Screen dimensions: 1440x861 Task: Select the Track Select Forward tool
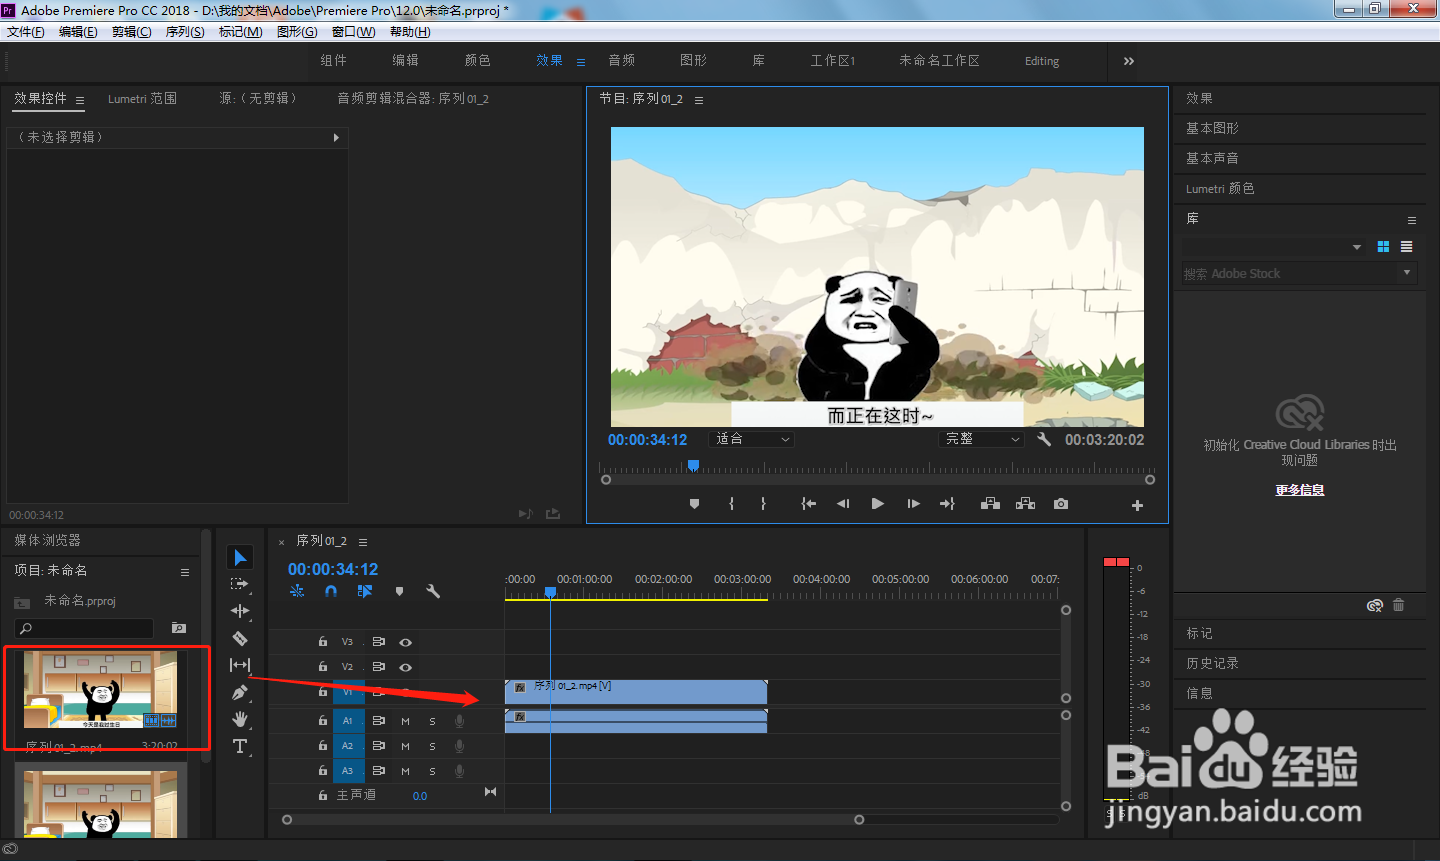point(240,584)
